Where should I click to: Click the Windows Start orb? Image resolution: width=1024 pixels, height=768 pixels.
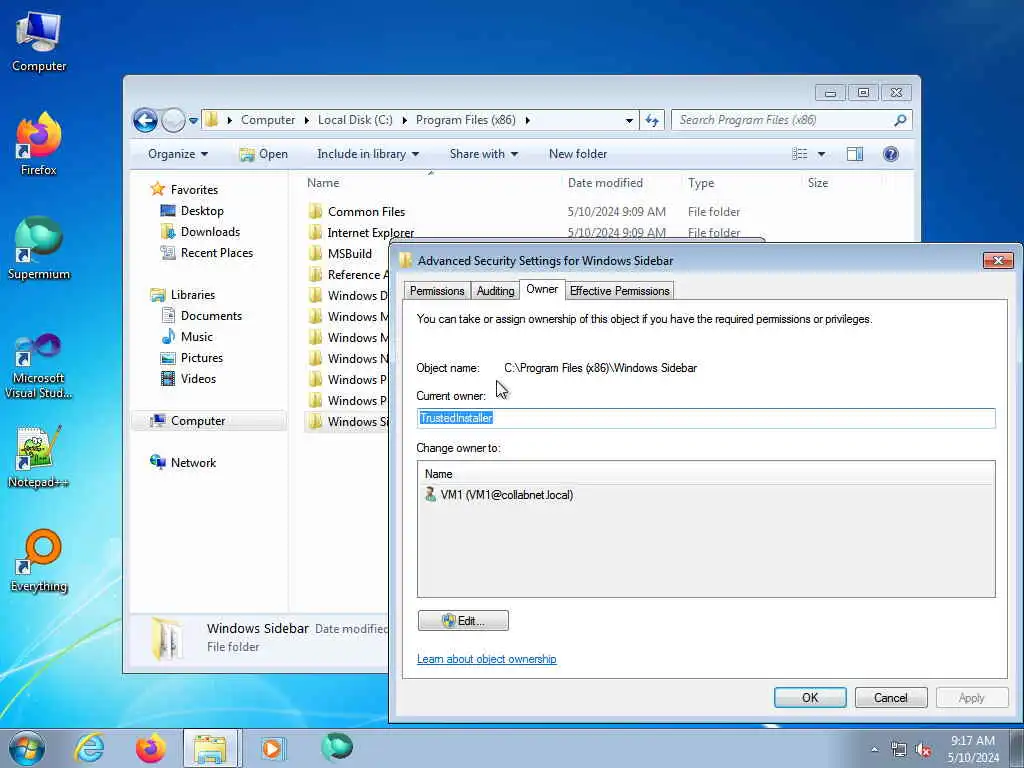27,748
